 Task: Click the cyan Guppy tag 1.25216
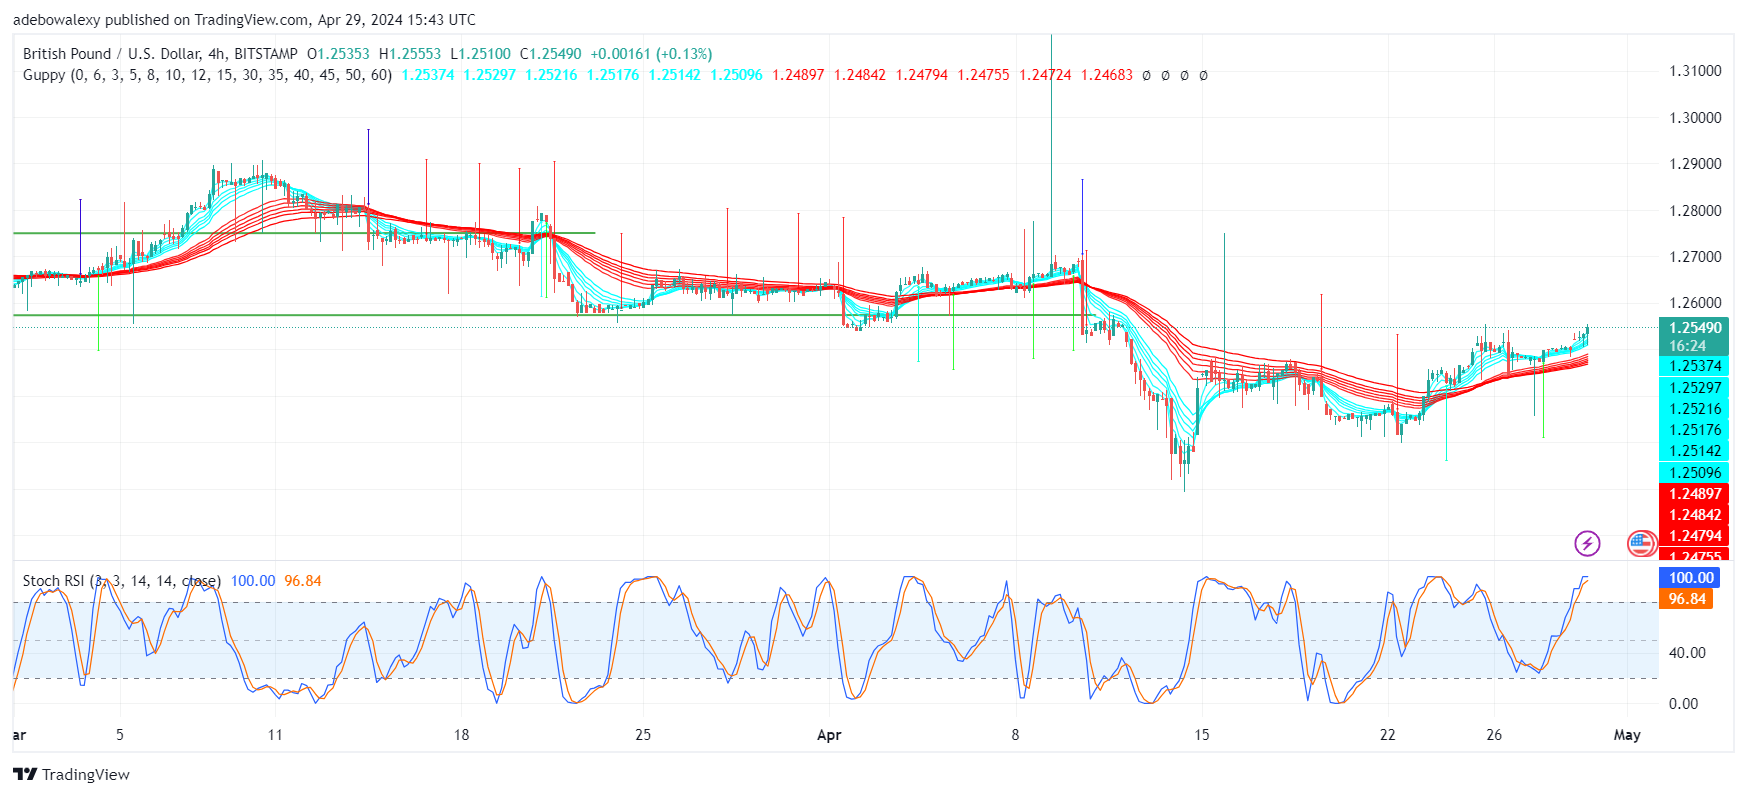point(1695,408)
